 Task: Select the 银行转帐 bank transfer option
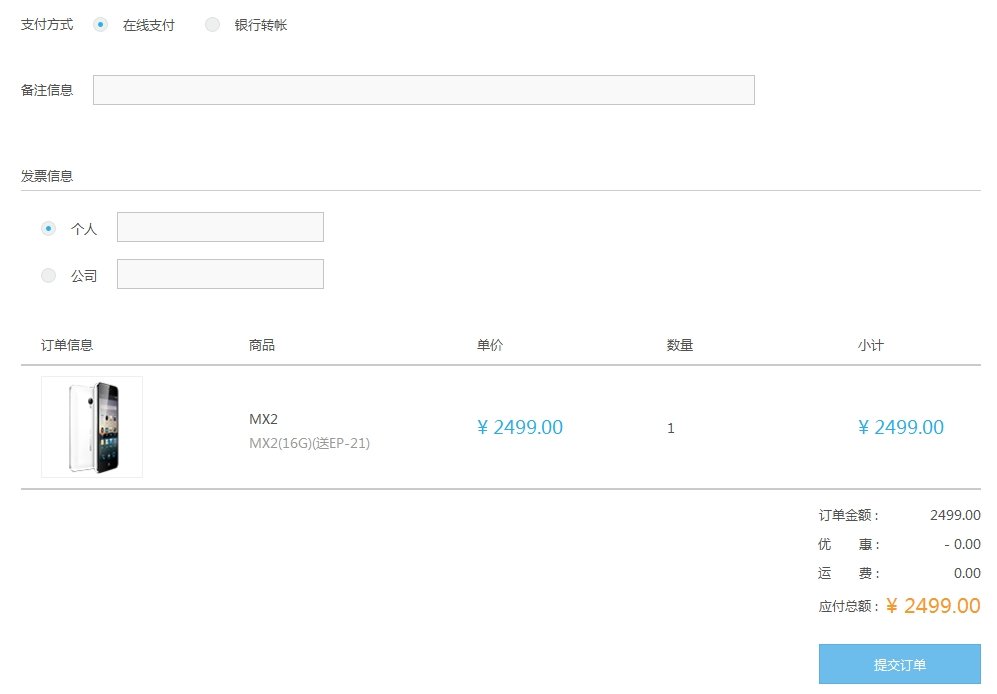[x=213, y=25]
